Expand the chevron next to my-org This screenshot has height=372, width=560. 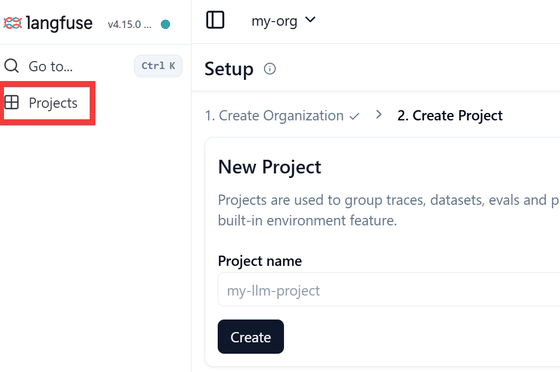point(310,20)
